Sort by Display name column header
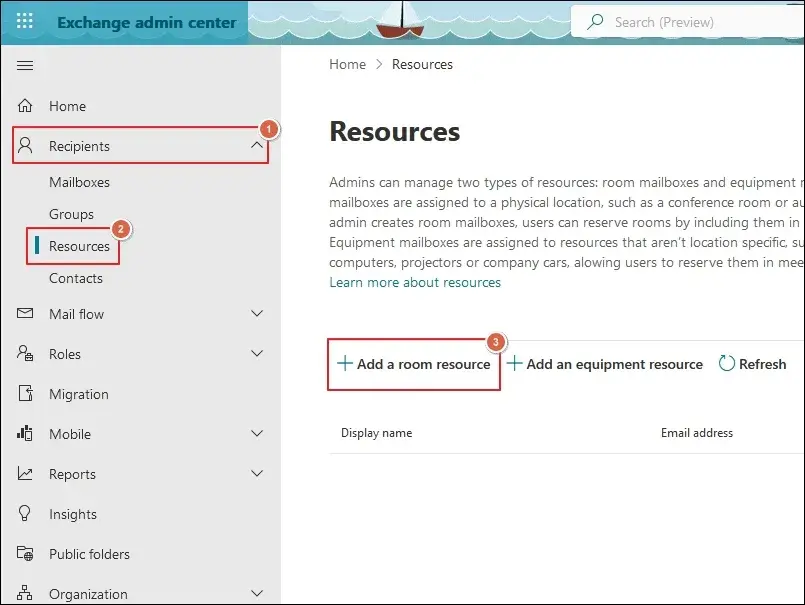 point(376,433)
